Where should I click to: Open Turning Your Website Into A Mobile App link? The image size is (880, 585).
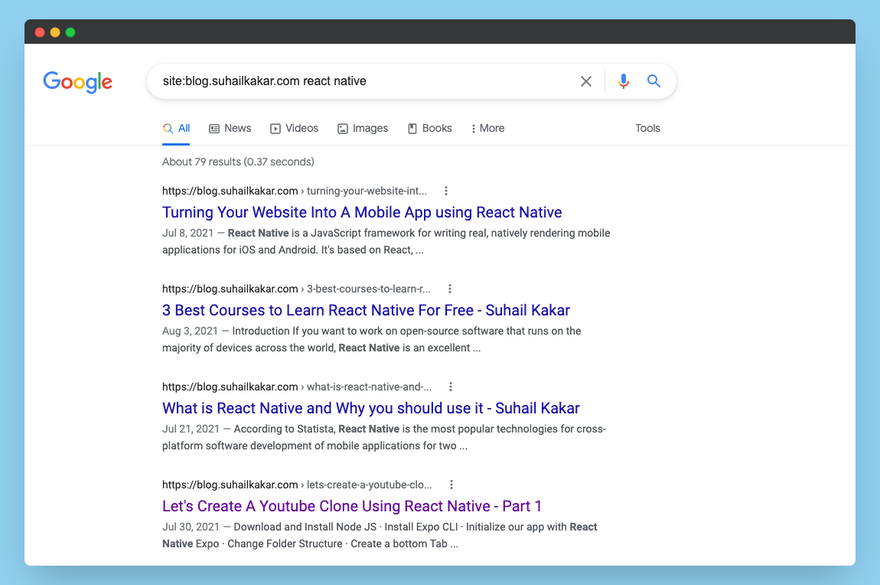pos(362,212)
